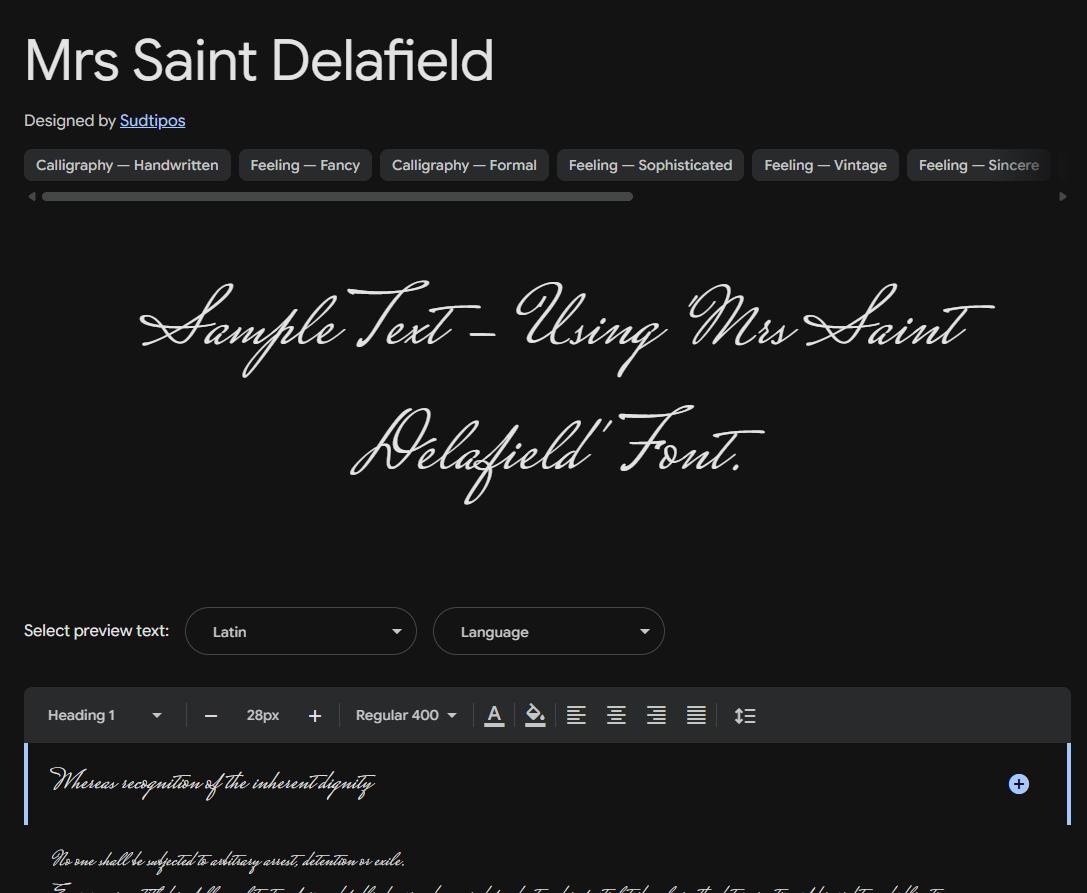
Task: Click the 'Whereas recognition' heading preview text
Action: click(x=213, y=783)
